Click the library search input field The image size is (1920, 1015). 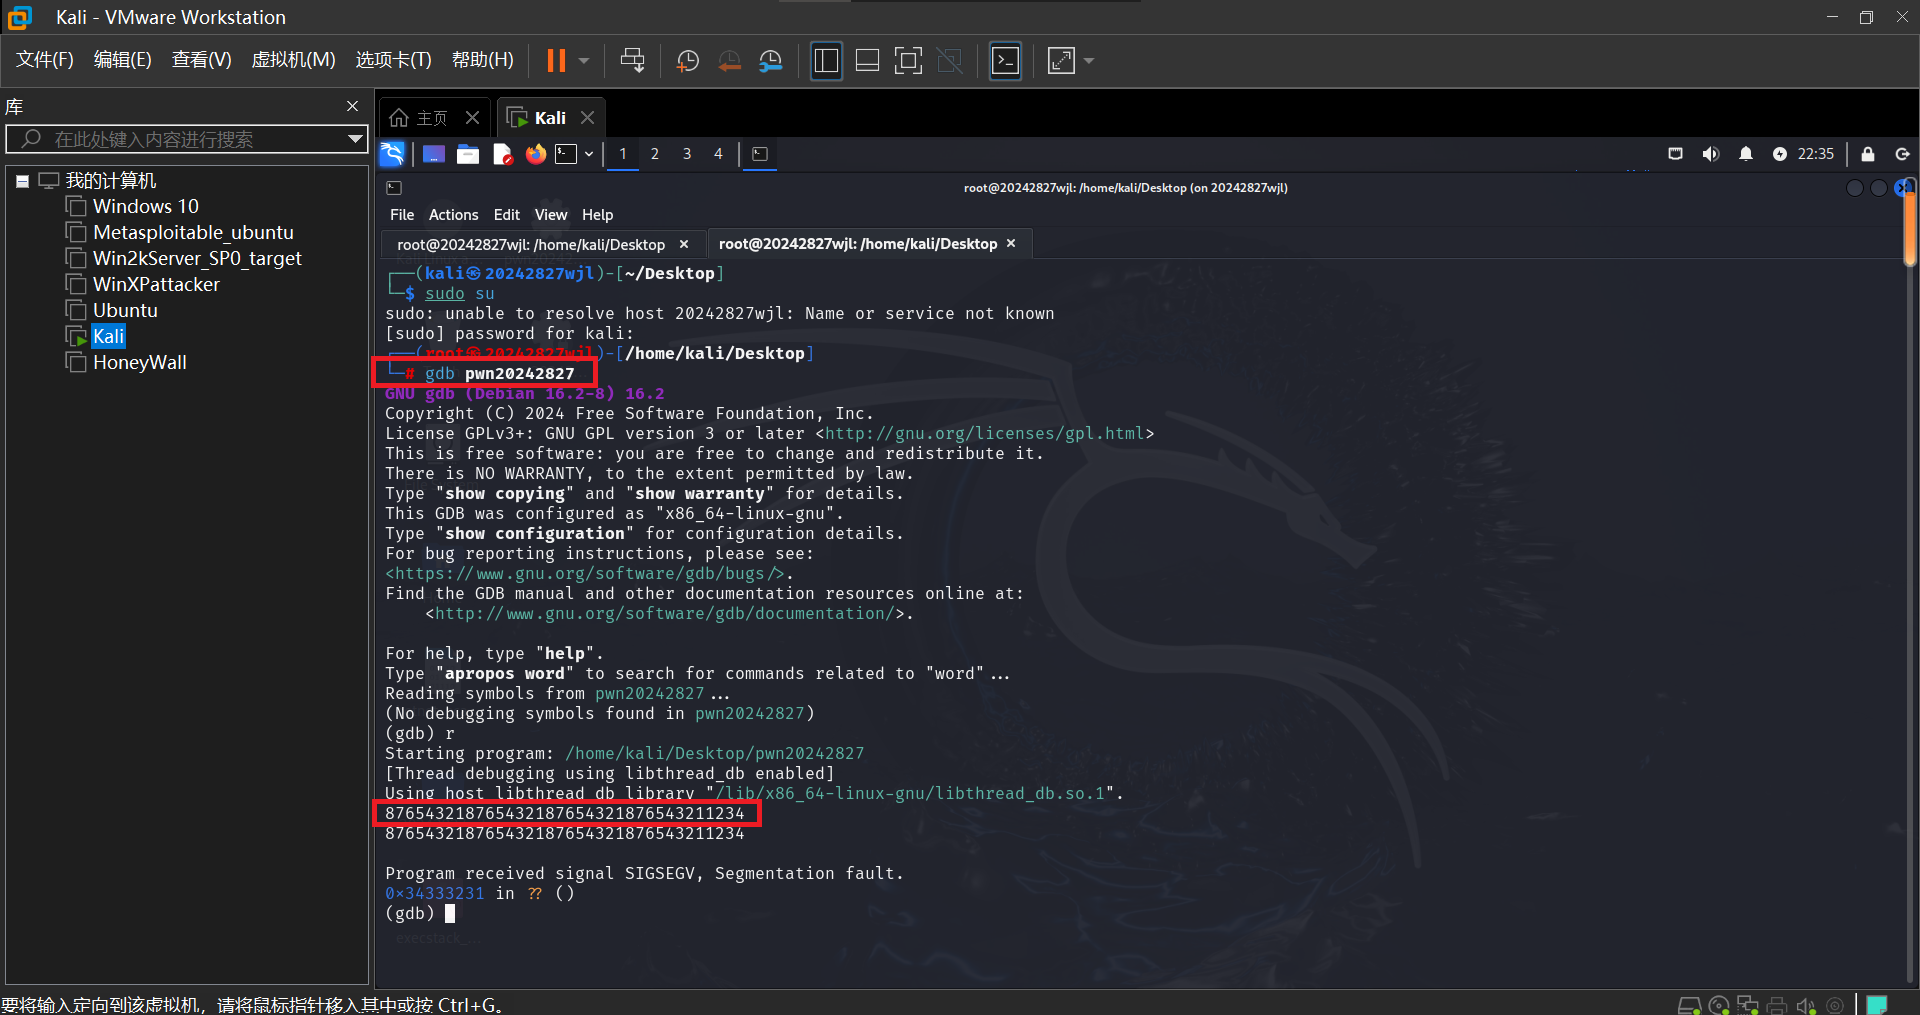[x=186, y=139]
